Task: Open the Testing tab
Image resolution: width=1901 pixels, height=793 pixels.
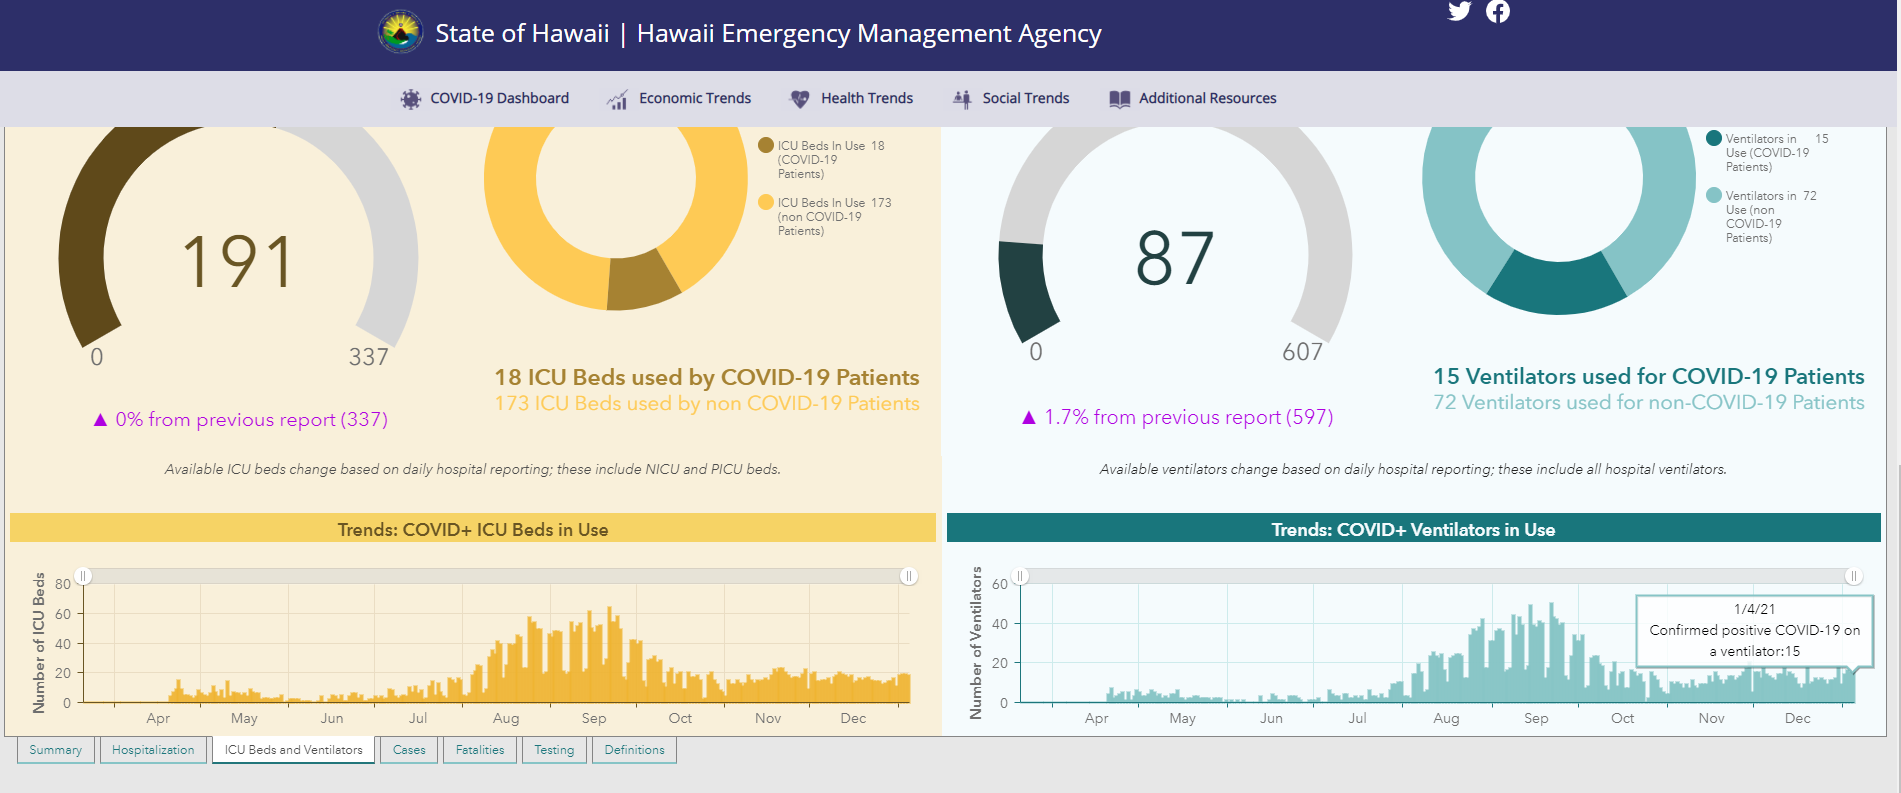Action: coord(554,750)
